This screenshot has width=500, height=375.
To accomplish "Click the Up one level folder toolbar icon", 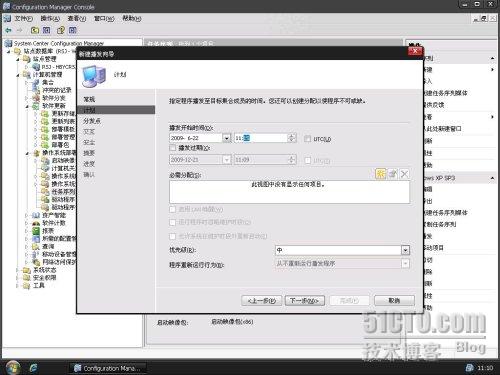I will 35,30.
